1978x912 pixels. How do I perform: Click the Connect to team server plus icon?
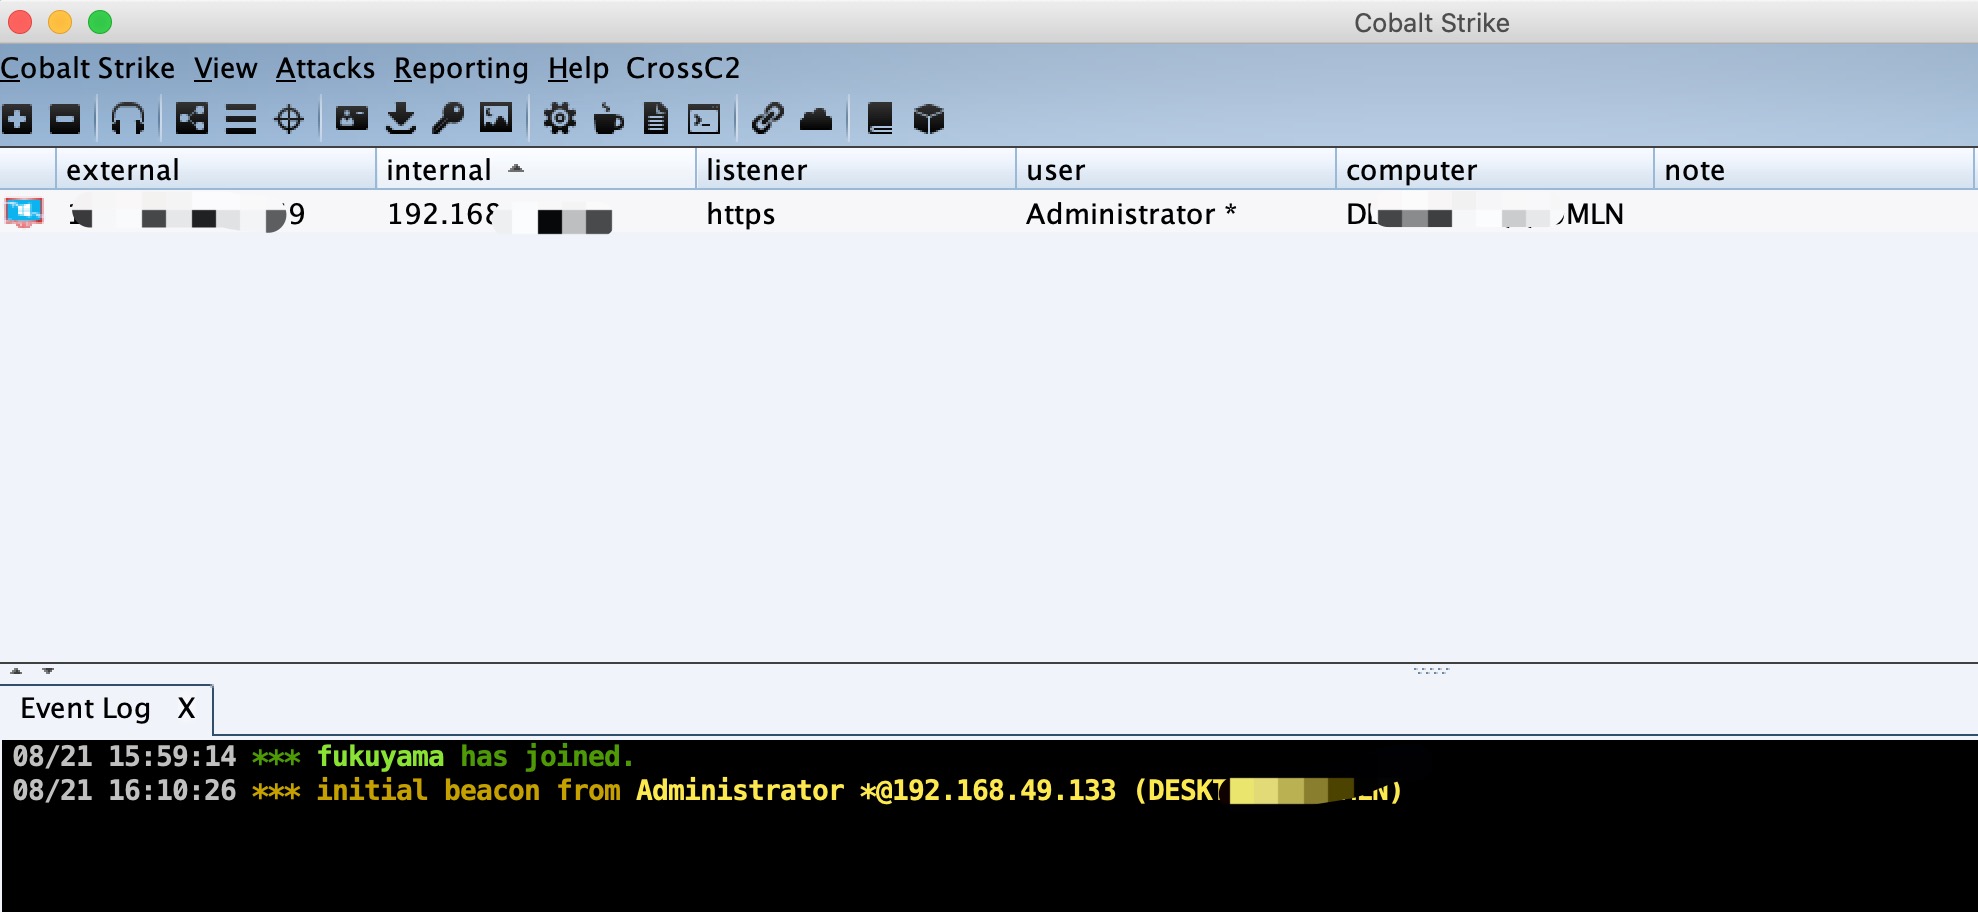tap(17, 119)
